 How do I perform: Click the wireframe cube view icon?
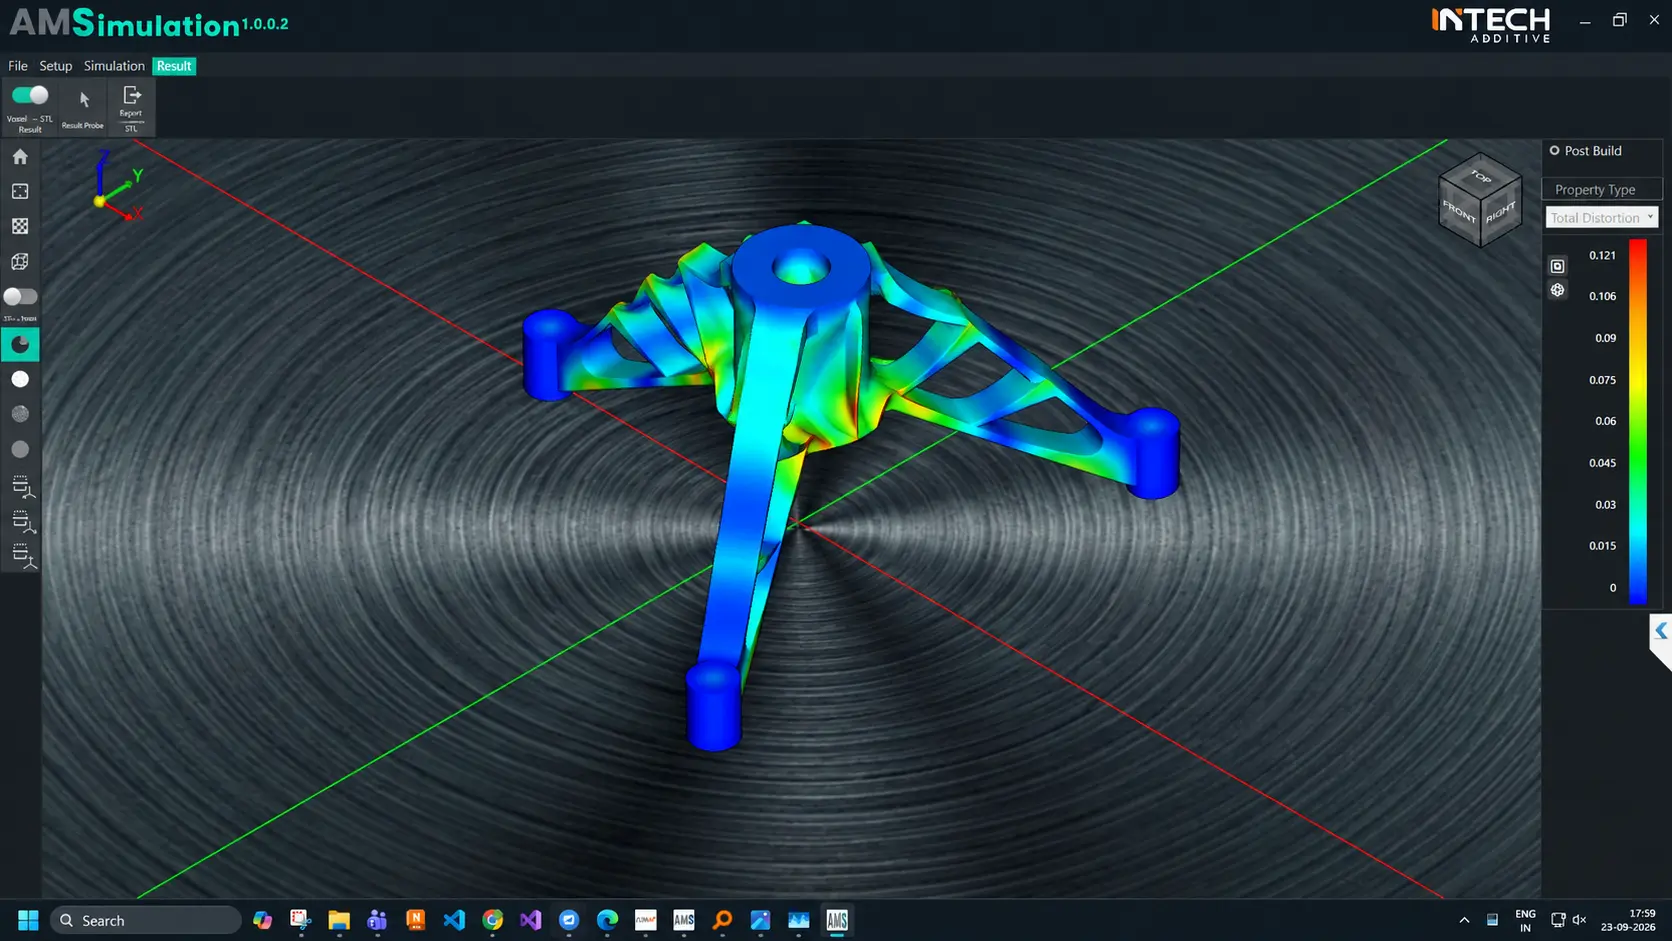coord(20,261)
